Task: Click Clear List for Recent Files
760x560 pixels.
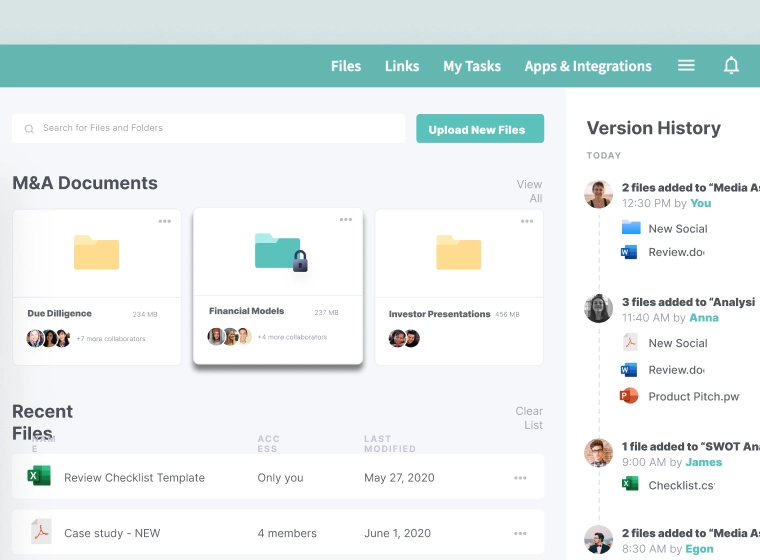Action: pyautogui.click(x=529, y=418)
